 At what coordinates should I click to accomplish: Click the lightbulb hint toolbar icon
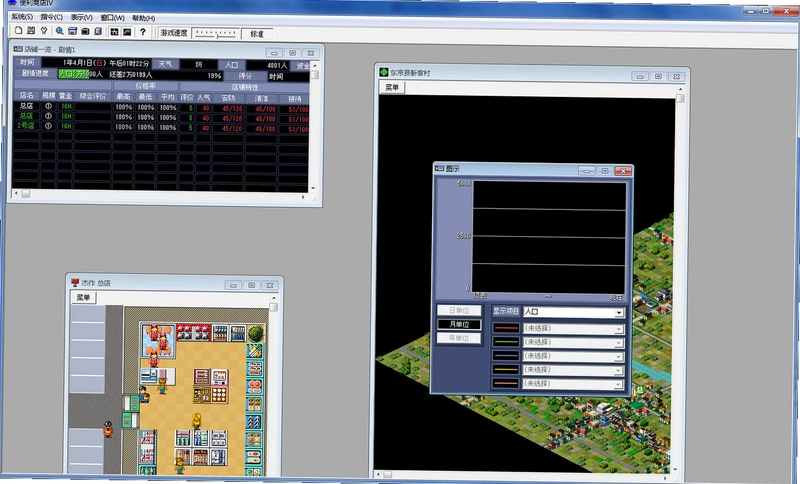pos(44,31)
